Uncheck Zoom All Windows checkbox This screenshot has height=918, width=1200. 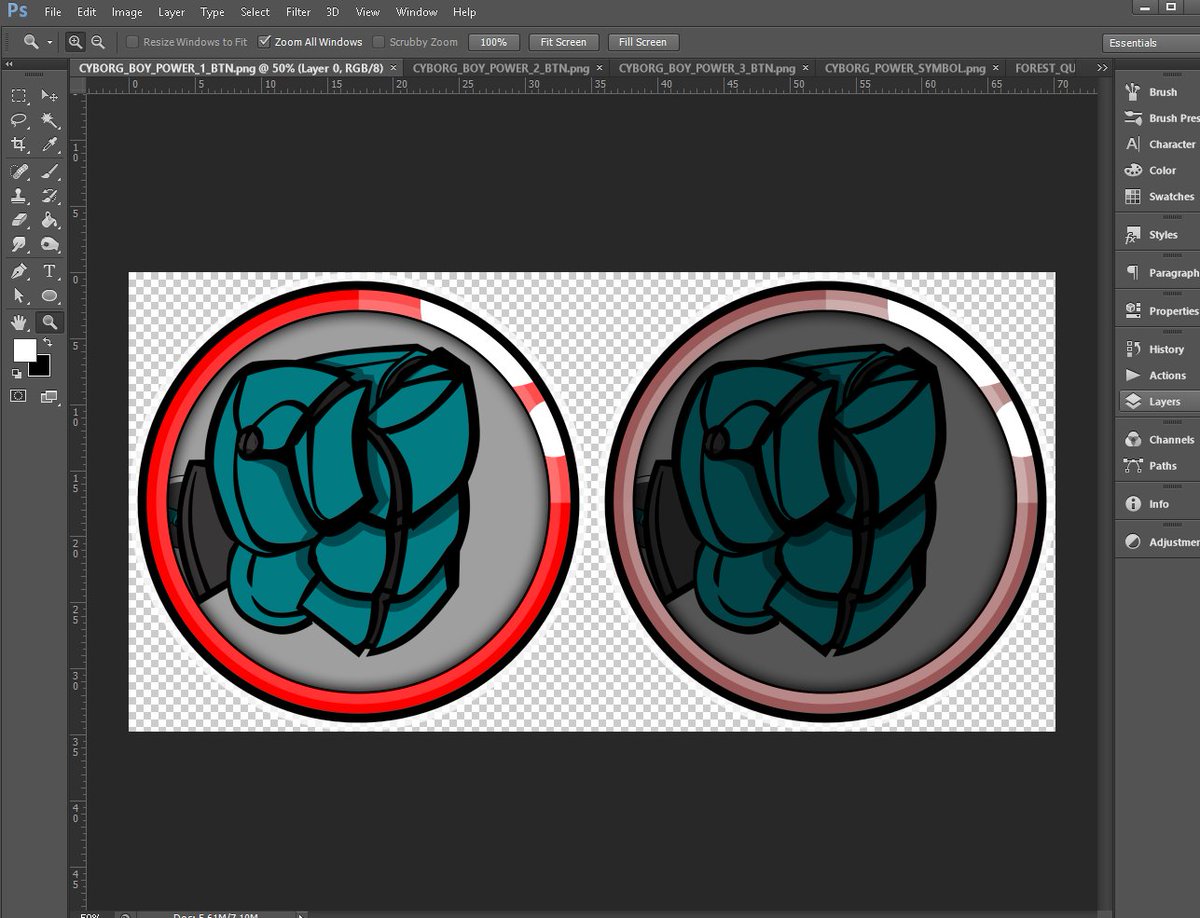click(264, 42)
